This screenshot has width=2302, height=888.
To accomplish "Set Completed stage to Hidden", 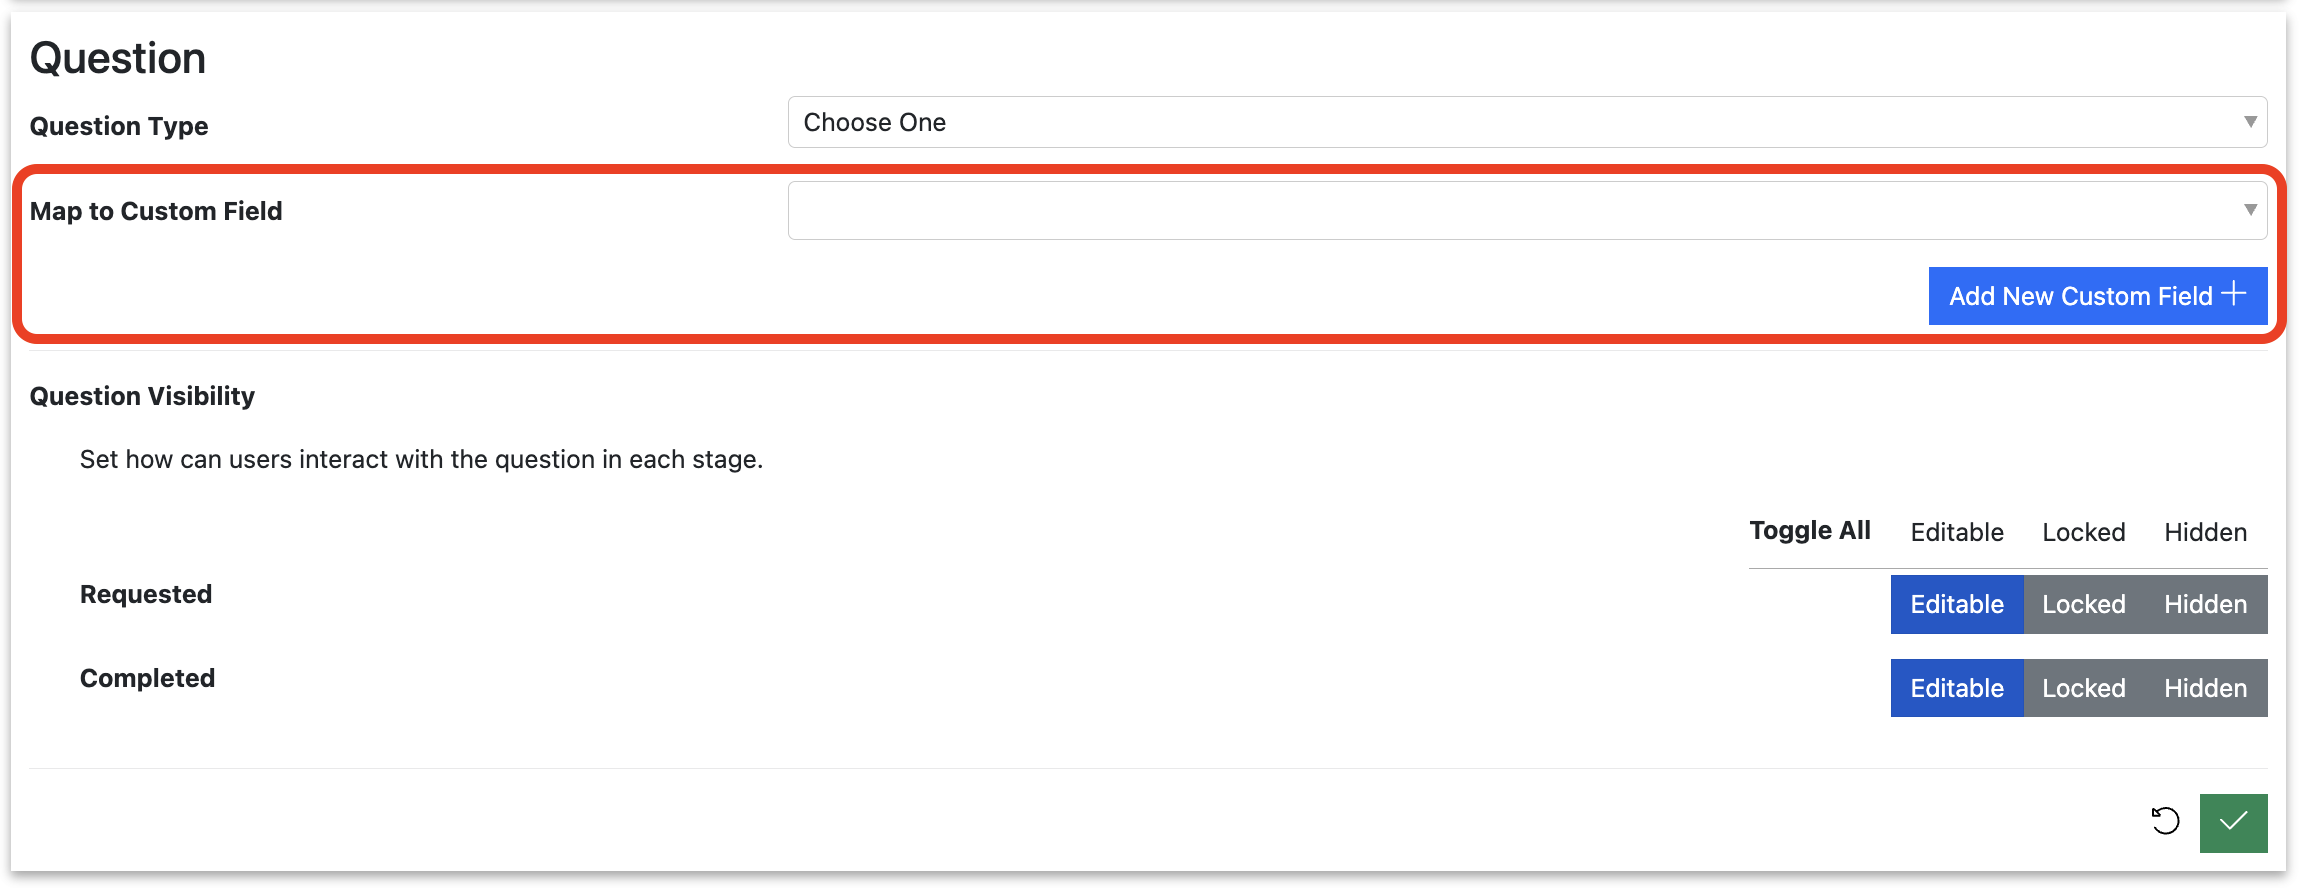I will (2205, 688).
